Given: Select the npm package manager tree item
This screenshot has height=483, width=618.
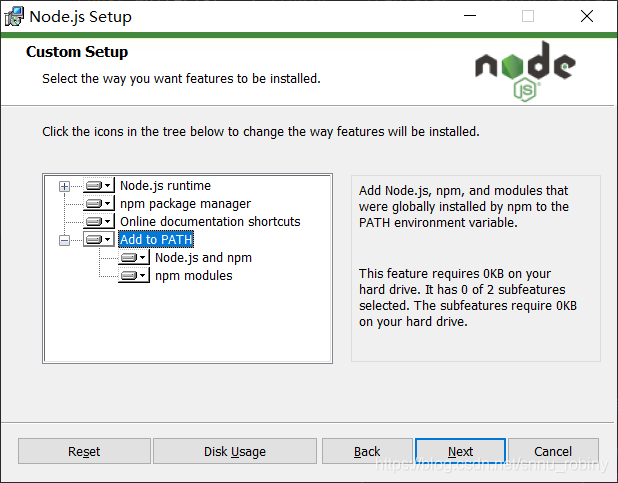Looking at the screenshot, I should coord(185,204).
